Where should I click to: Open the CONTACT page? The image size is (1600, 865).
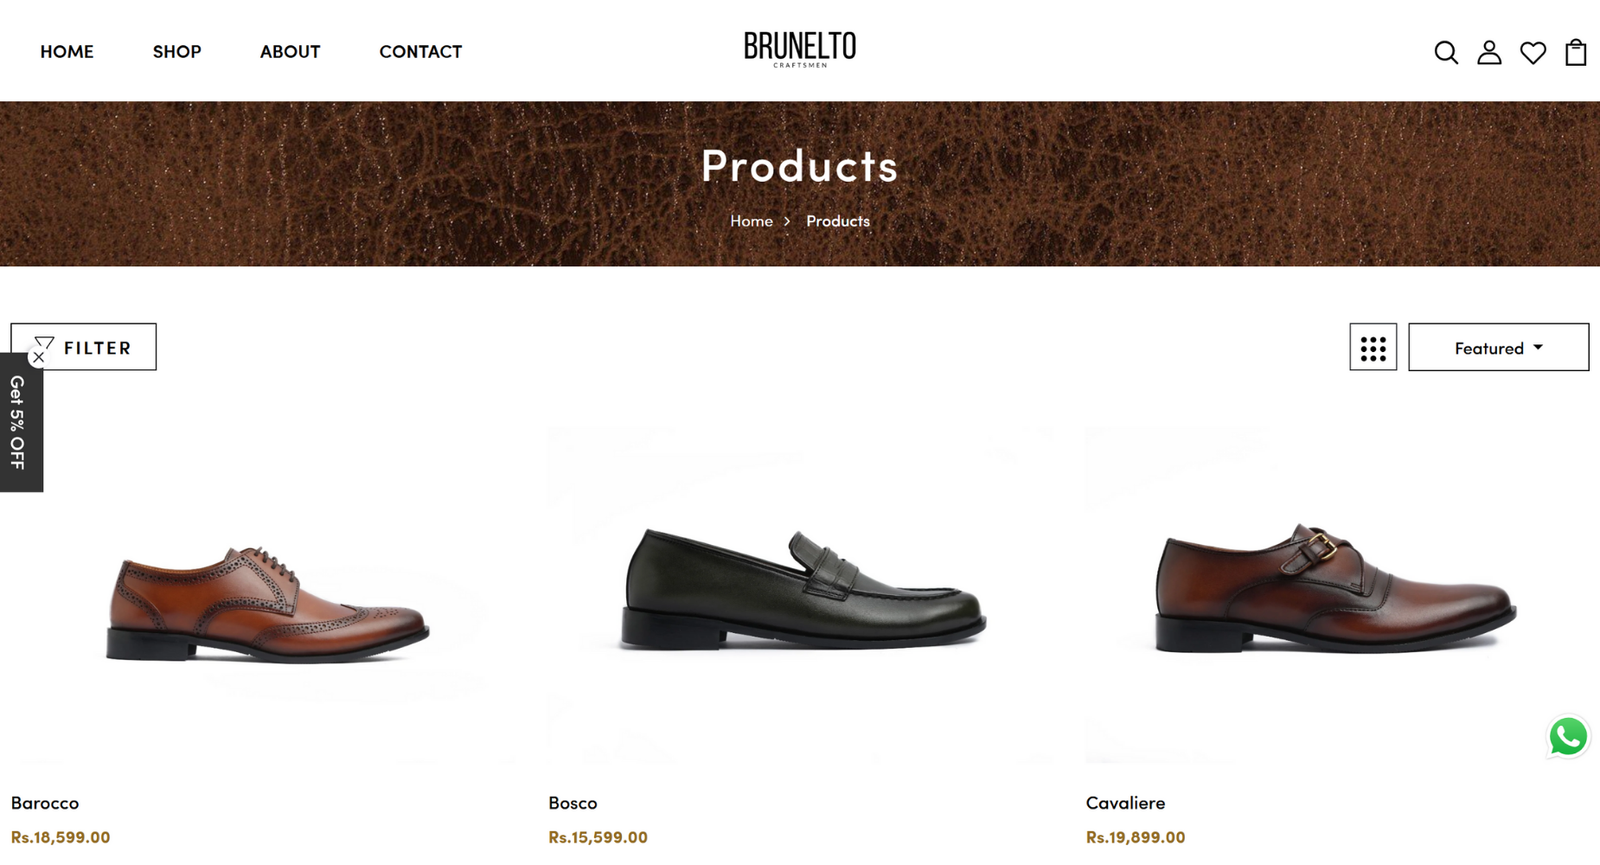420,51
